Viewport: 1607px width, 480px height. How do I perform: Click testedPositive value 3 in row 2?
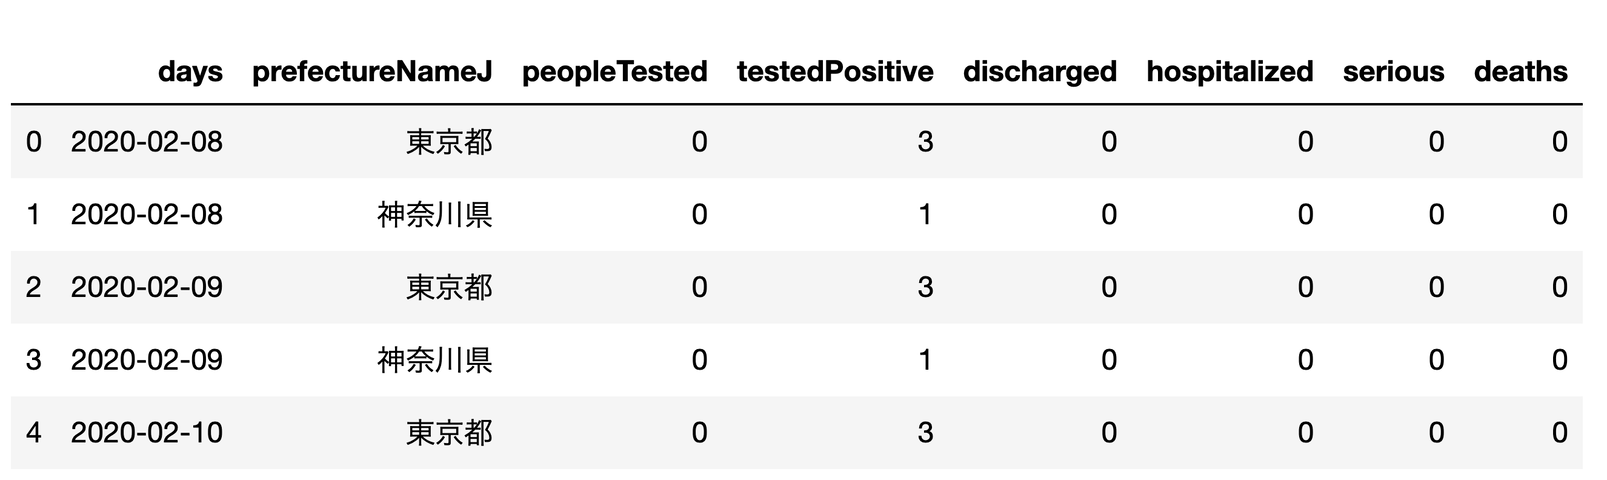[x=925, y=288]
